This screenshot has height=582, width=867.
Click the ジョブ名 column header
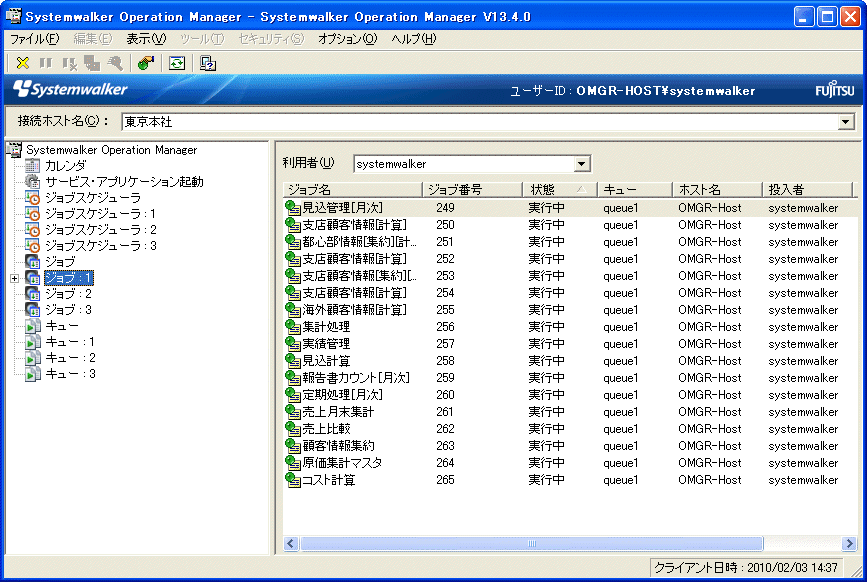coord(352,190)
